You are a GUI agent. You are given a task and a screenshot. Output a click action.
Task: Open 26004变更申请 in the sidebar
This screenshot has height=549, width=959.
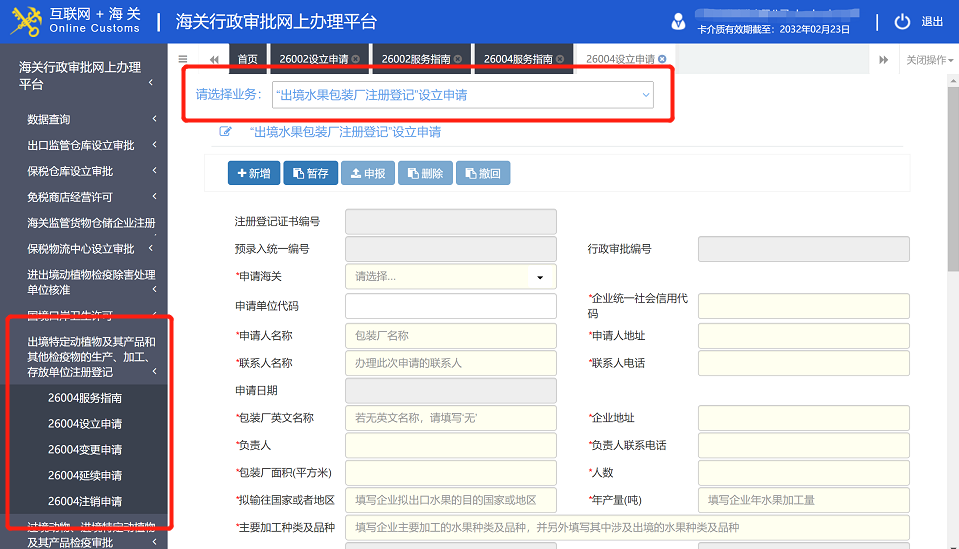(84, 449)
